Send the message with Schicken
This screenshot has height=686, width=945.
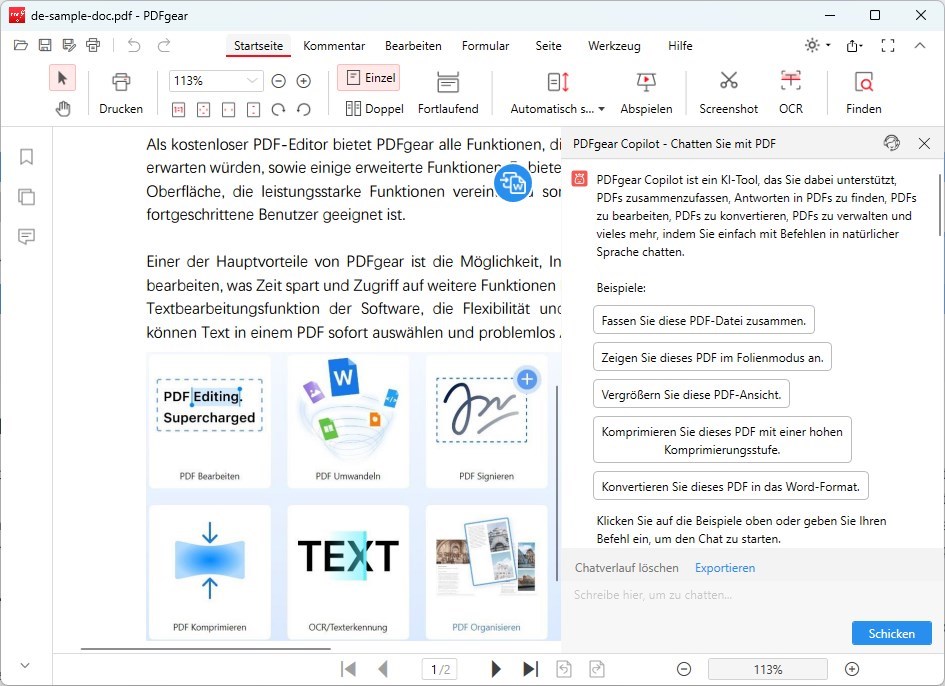click(891, 633)
